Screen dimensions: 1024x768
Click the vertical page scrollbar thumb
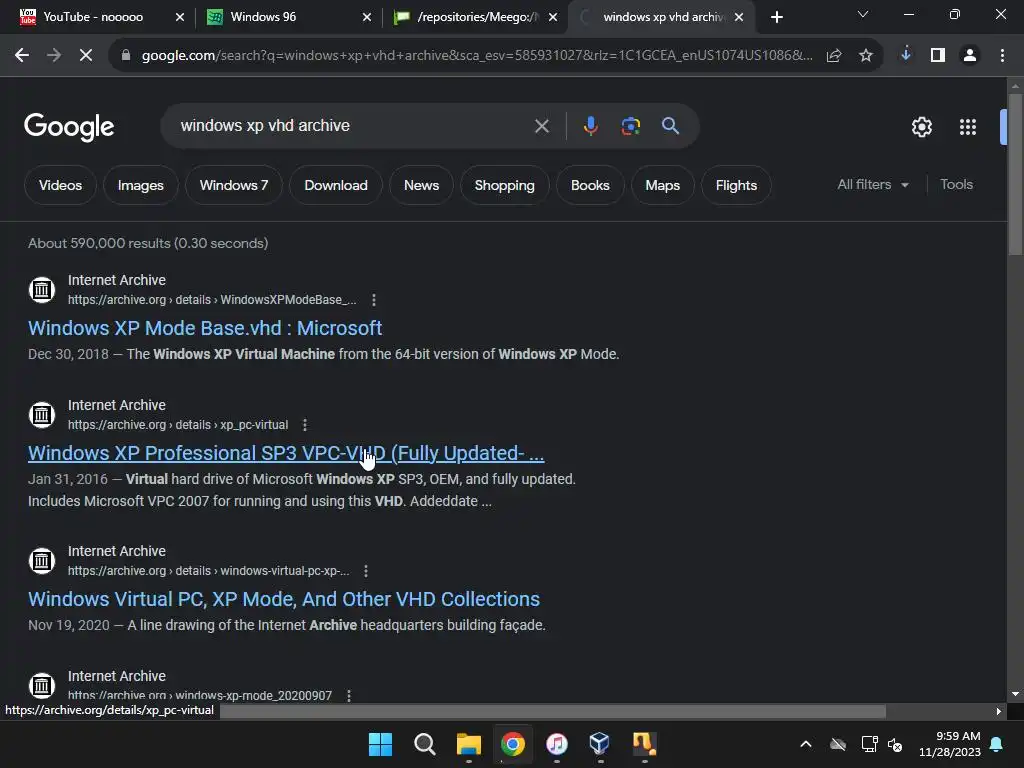1015,174
